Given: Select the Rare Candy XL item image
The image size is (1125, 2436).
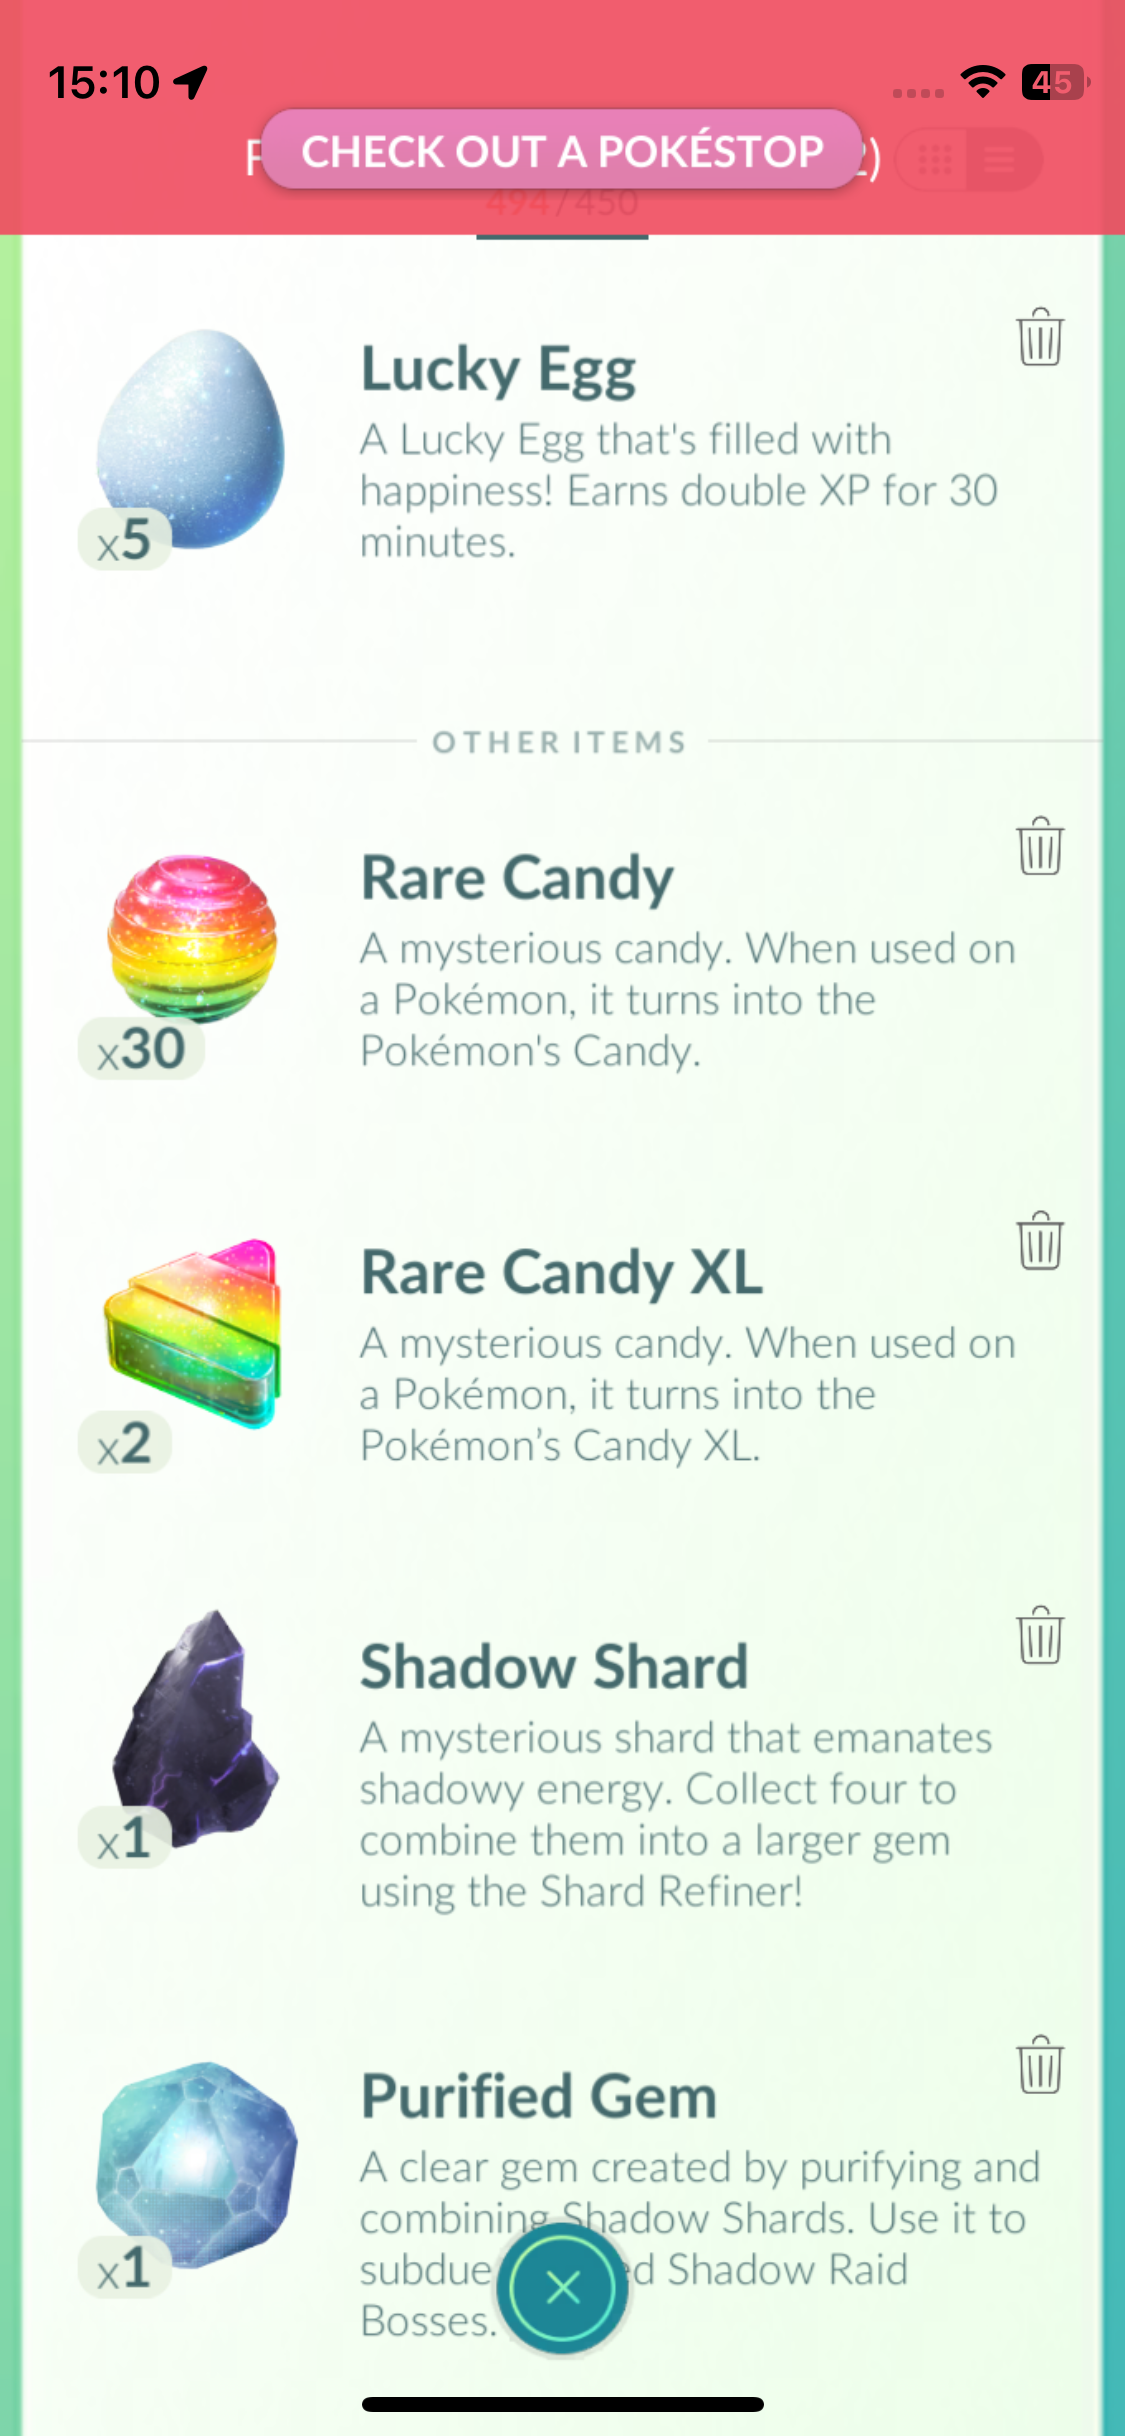Looking at the screenshot, I should 193,1333.
